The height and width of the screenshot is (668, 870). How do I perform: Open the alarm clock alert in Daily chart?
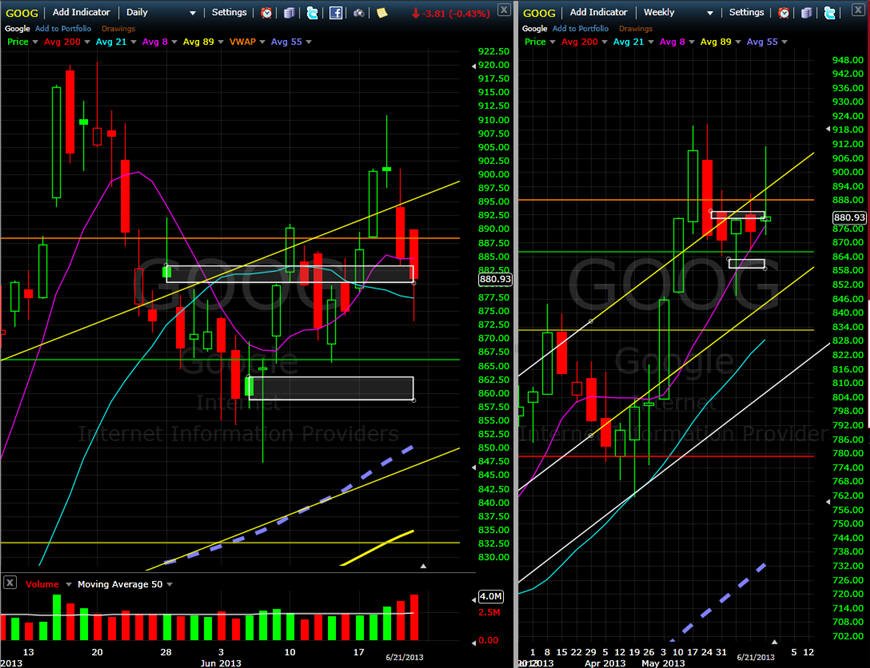click(266, 12)
